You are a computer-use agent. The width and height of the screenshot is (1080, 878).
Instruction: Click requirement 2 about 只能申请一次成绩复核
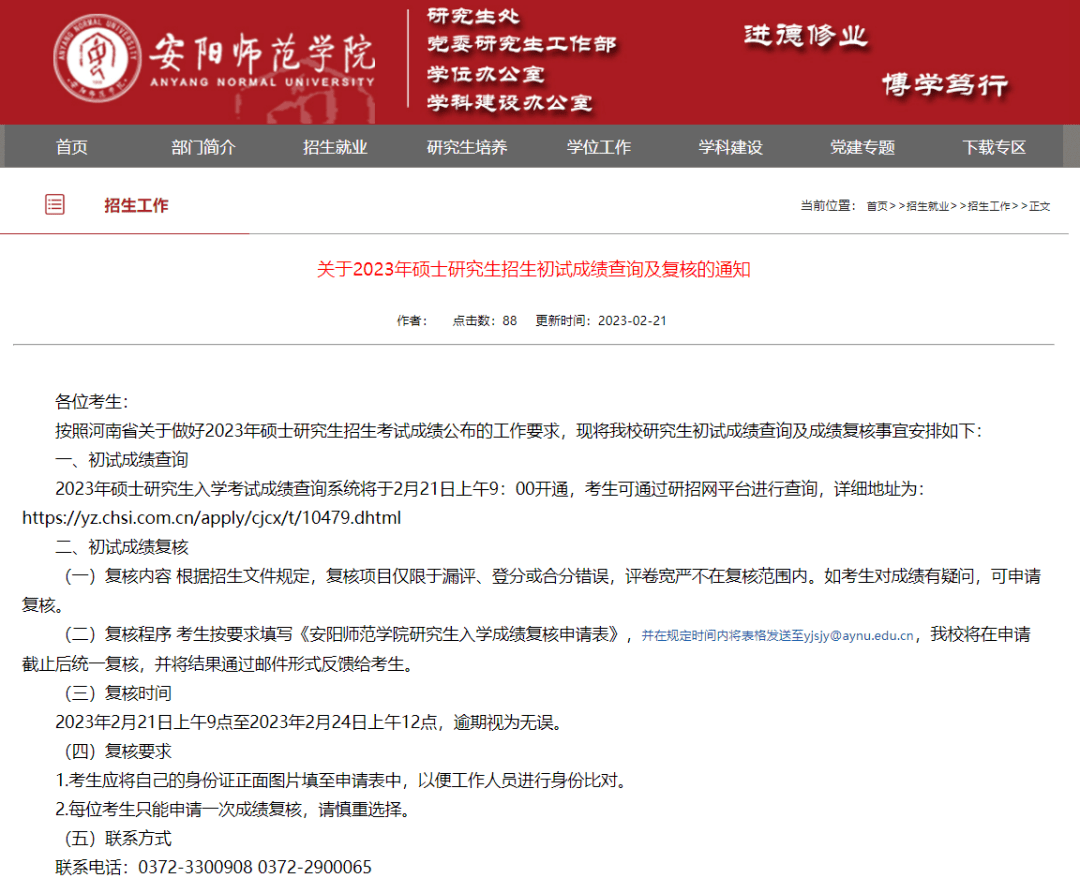pos(234,810)
